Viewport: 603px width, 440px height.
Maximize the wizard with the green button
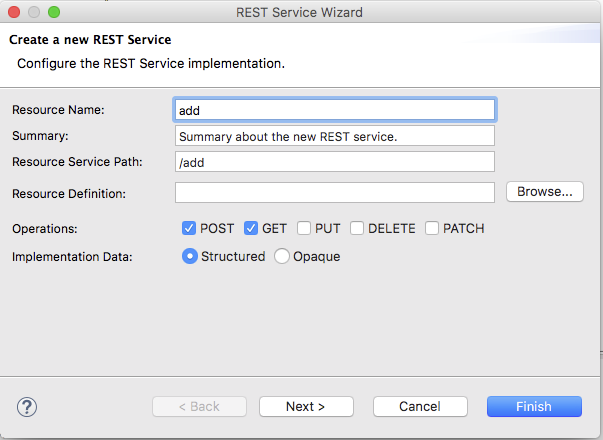[x=54, y=12]
